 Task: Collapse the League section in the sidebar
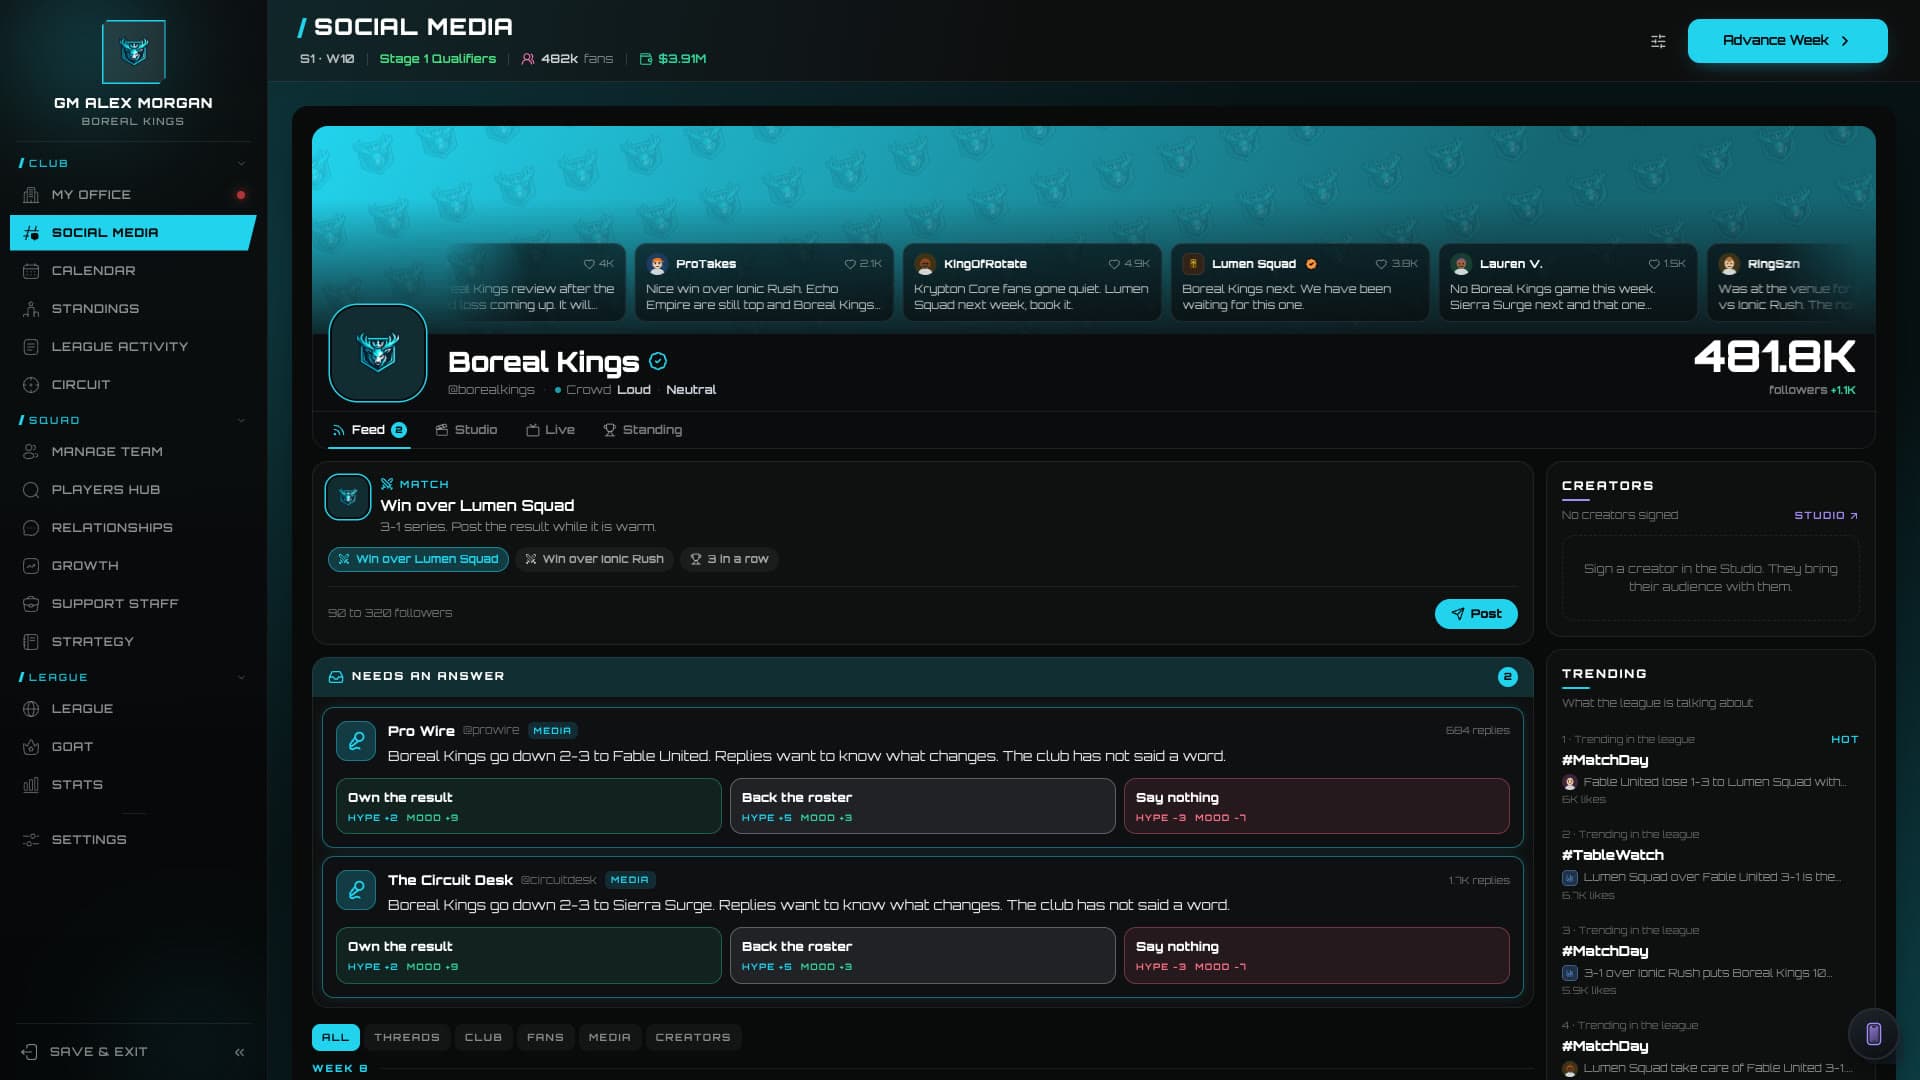pos(241,677)
